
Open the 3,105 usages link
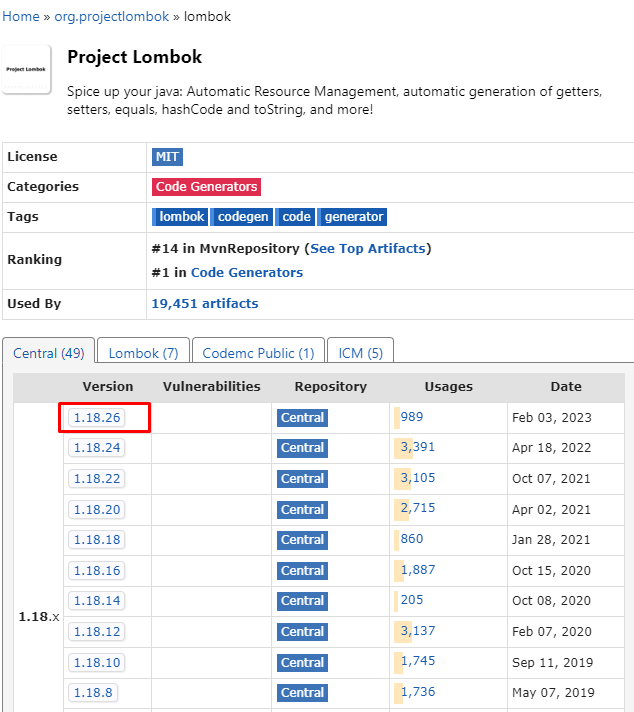tap(417, 478)
